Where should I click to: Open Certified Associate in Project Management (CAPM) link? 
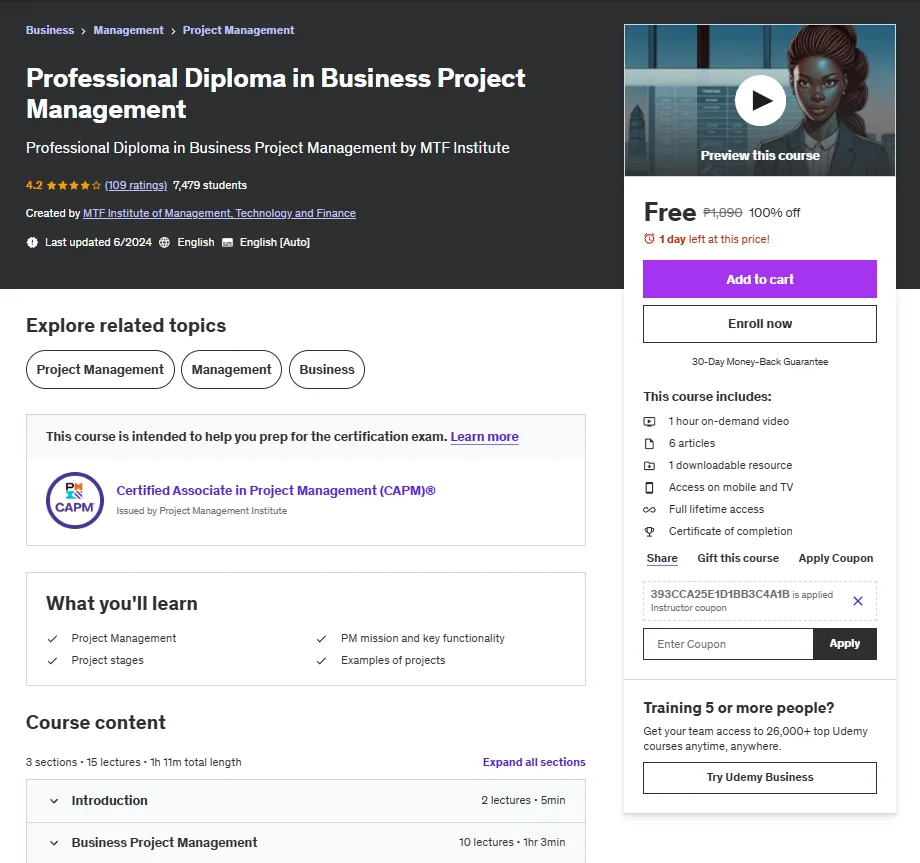[x=276, y=490]
